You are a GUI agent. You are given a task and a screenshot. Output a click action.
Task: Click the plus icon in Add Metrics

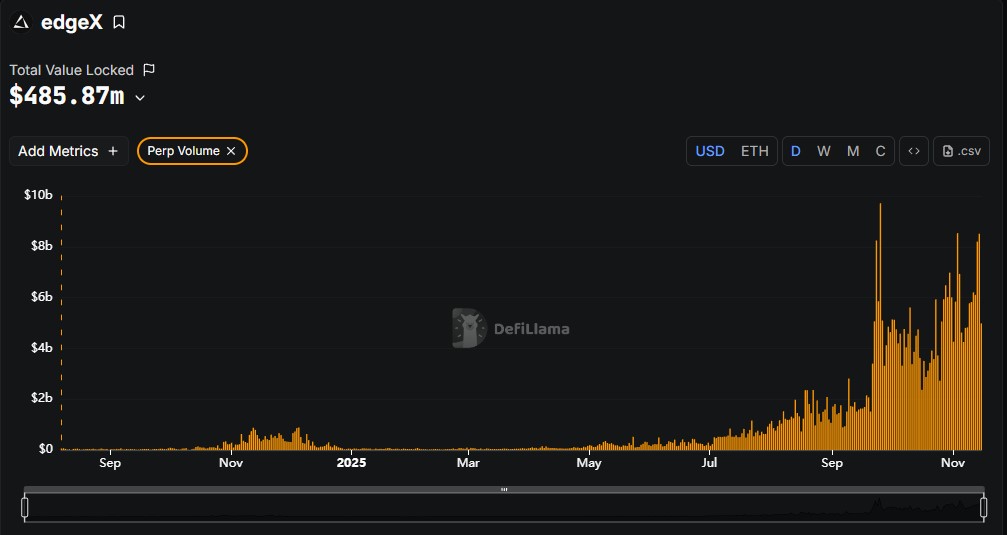click(113, 151)
